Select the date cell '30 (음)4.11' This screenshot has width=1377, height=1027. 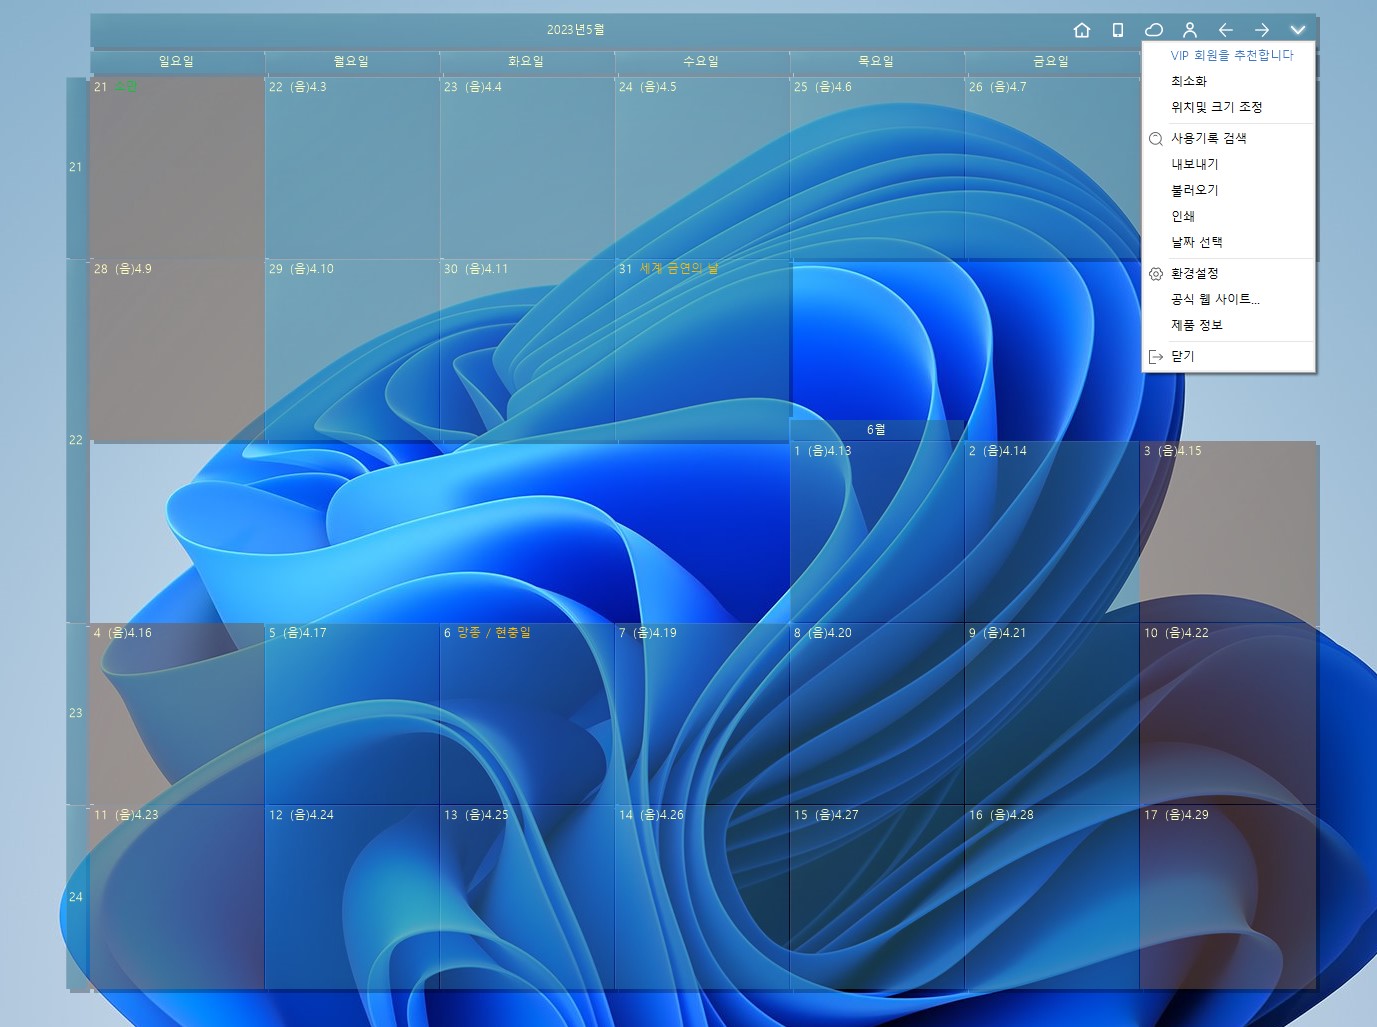point(527,350)
